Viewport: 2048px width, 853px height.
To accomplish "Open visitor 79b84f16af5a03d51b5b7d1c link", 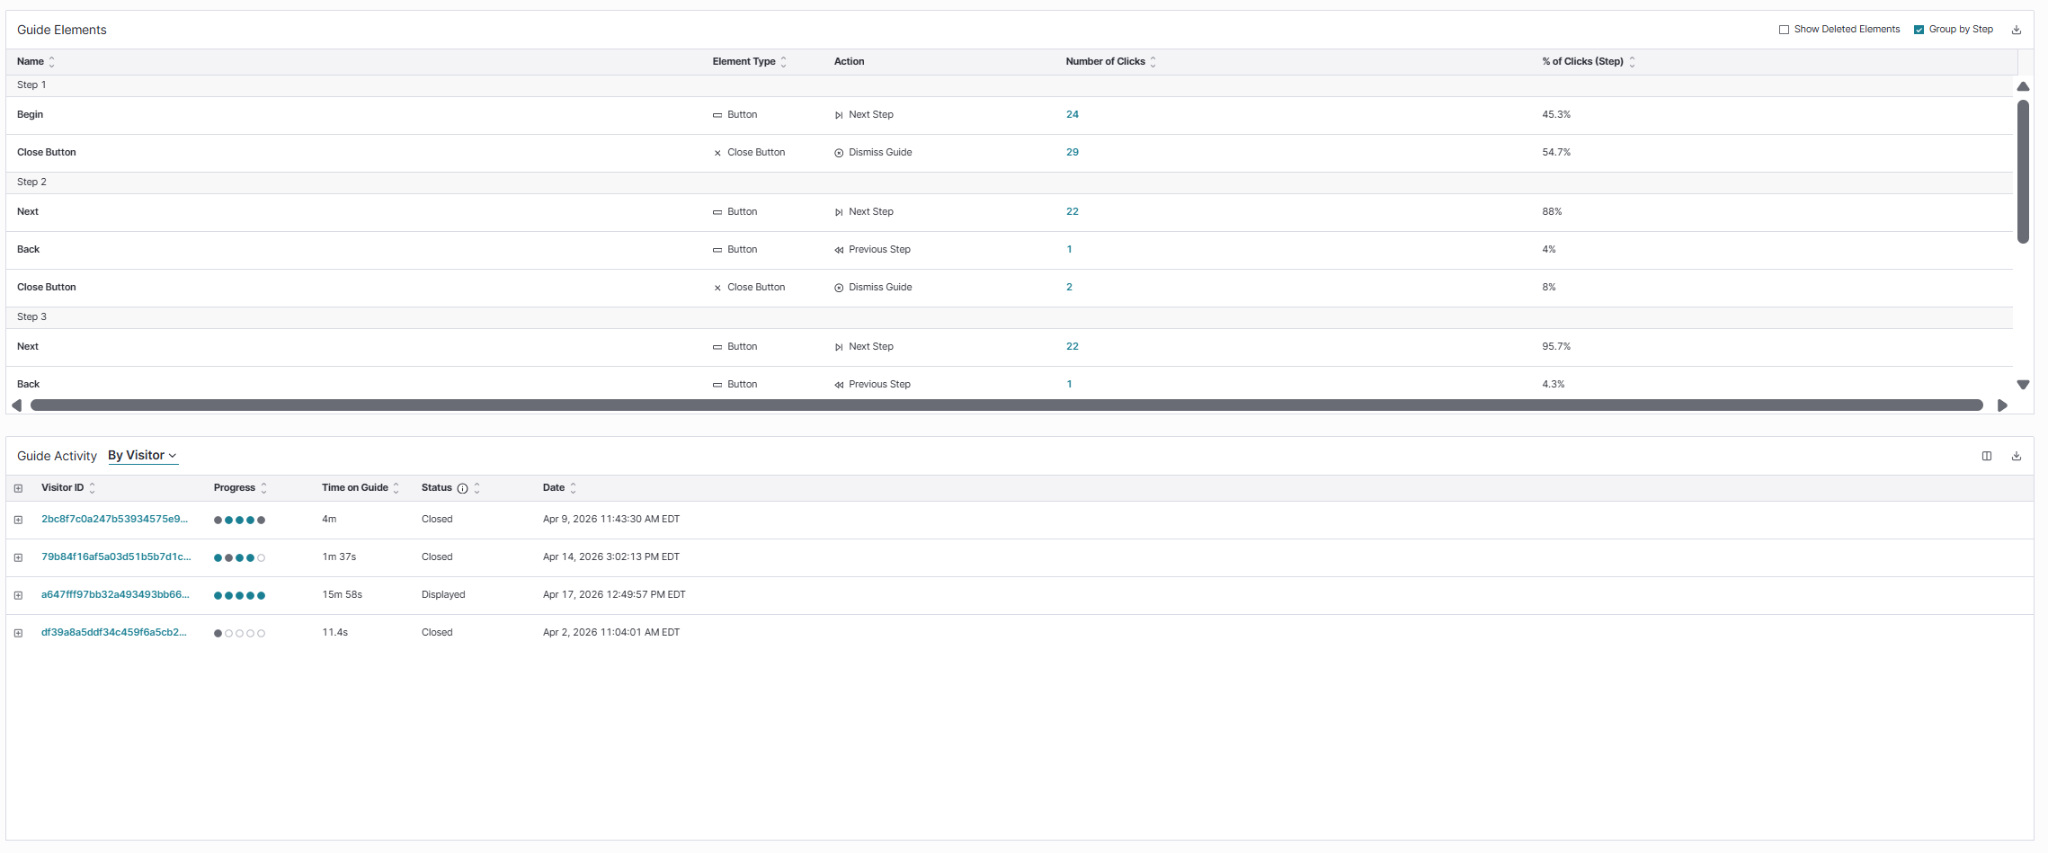I will click(116, 557).
